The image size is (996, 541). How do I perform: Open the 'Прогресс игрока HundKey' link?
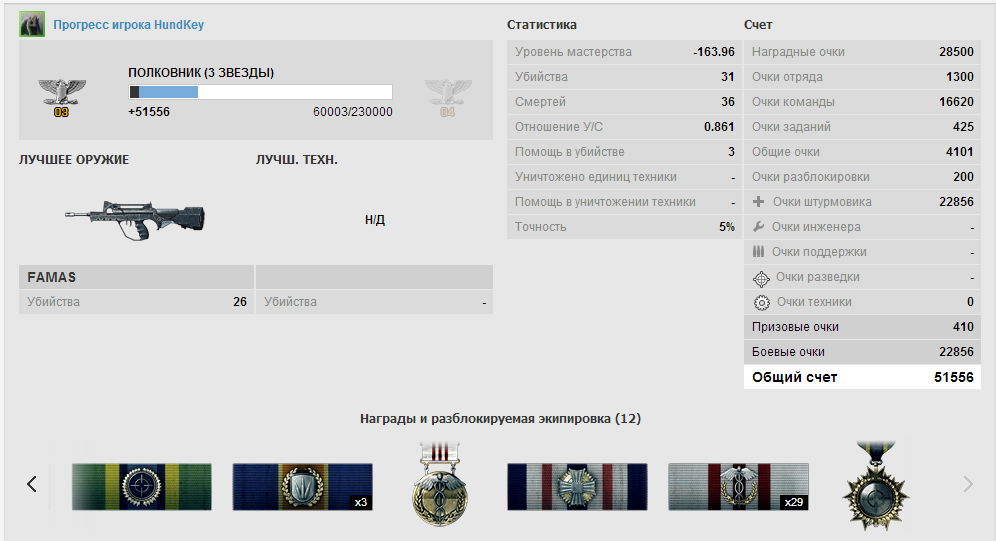(x=128, y=25)
